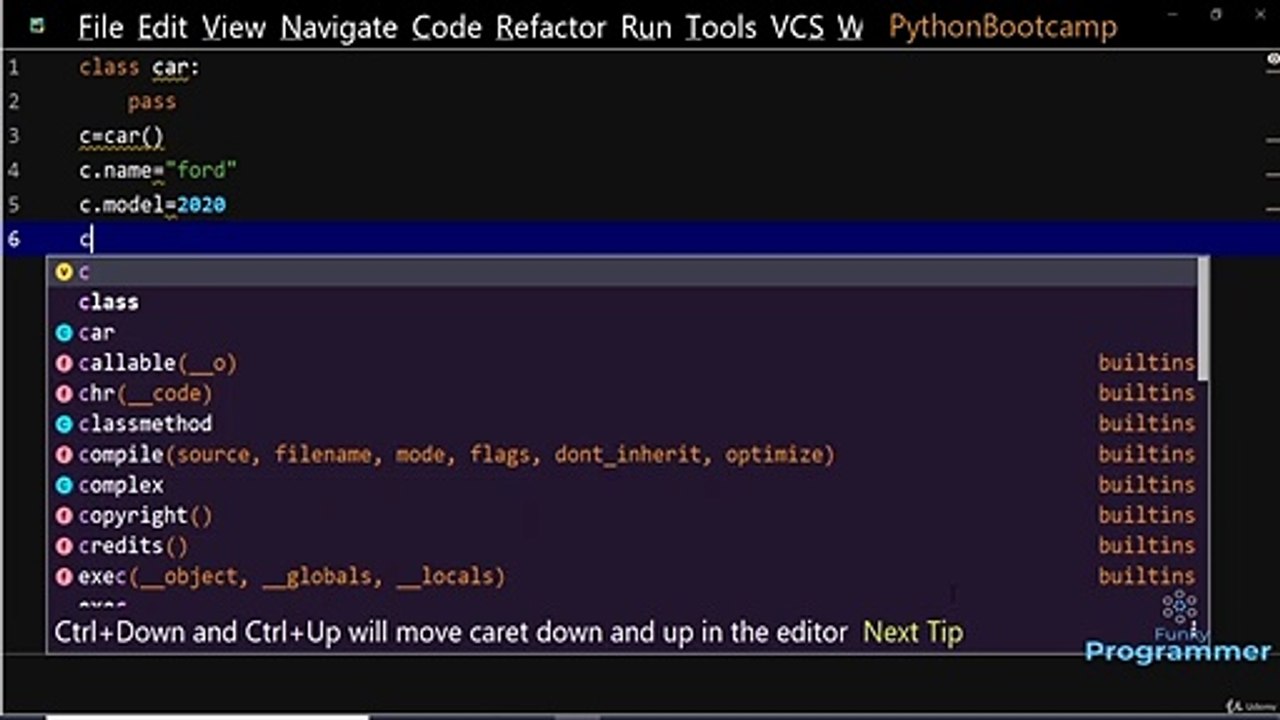Click the function icon beside 'credits()'
1280x720 pixels.
pos(64,546)
